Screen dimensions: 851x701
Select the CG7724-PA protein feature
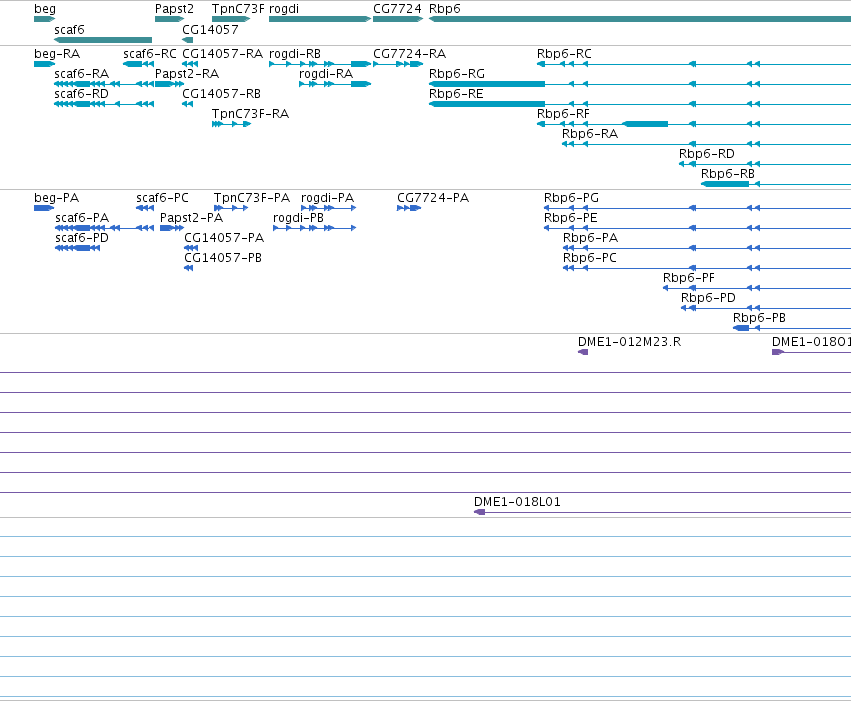tap(409, 208)
